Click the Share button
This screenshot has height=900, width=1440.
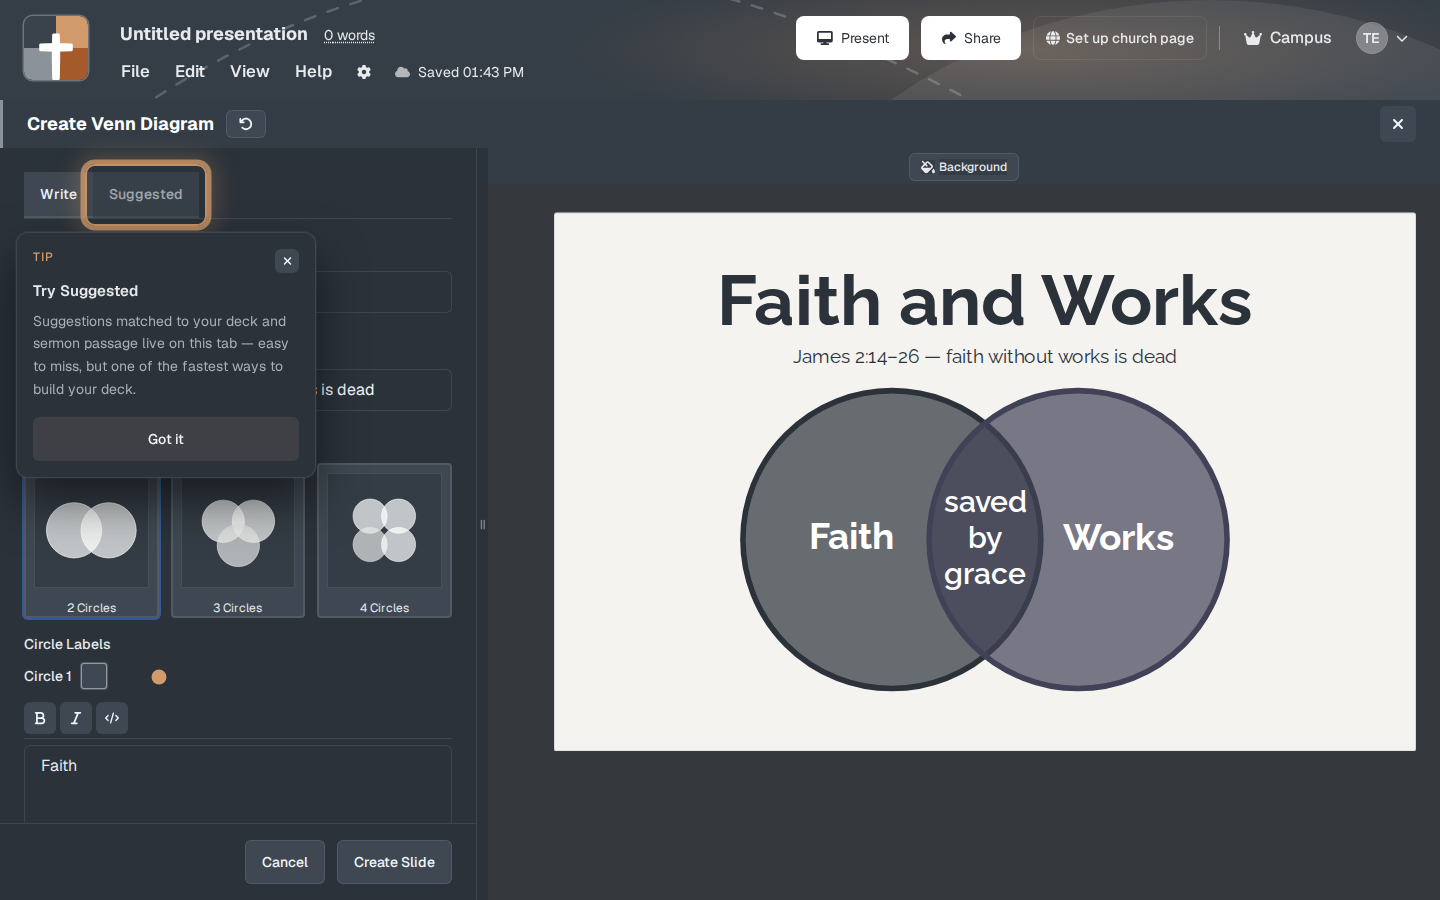[x=971, y=38]
